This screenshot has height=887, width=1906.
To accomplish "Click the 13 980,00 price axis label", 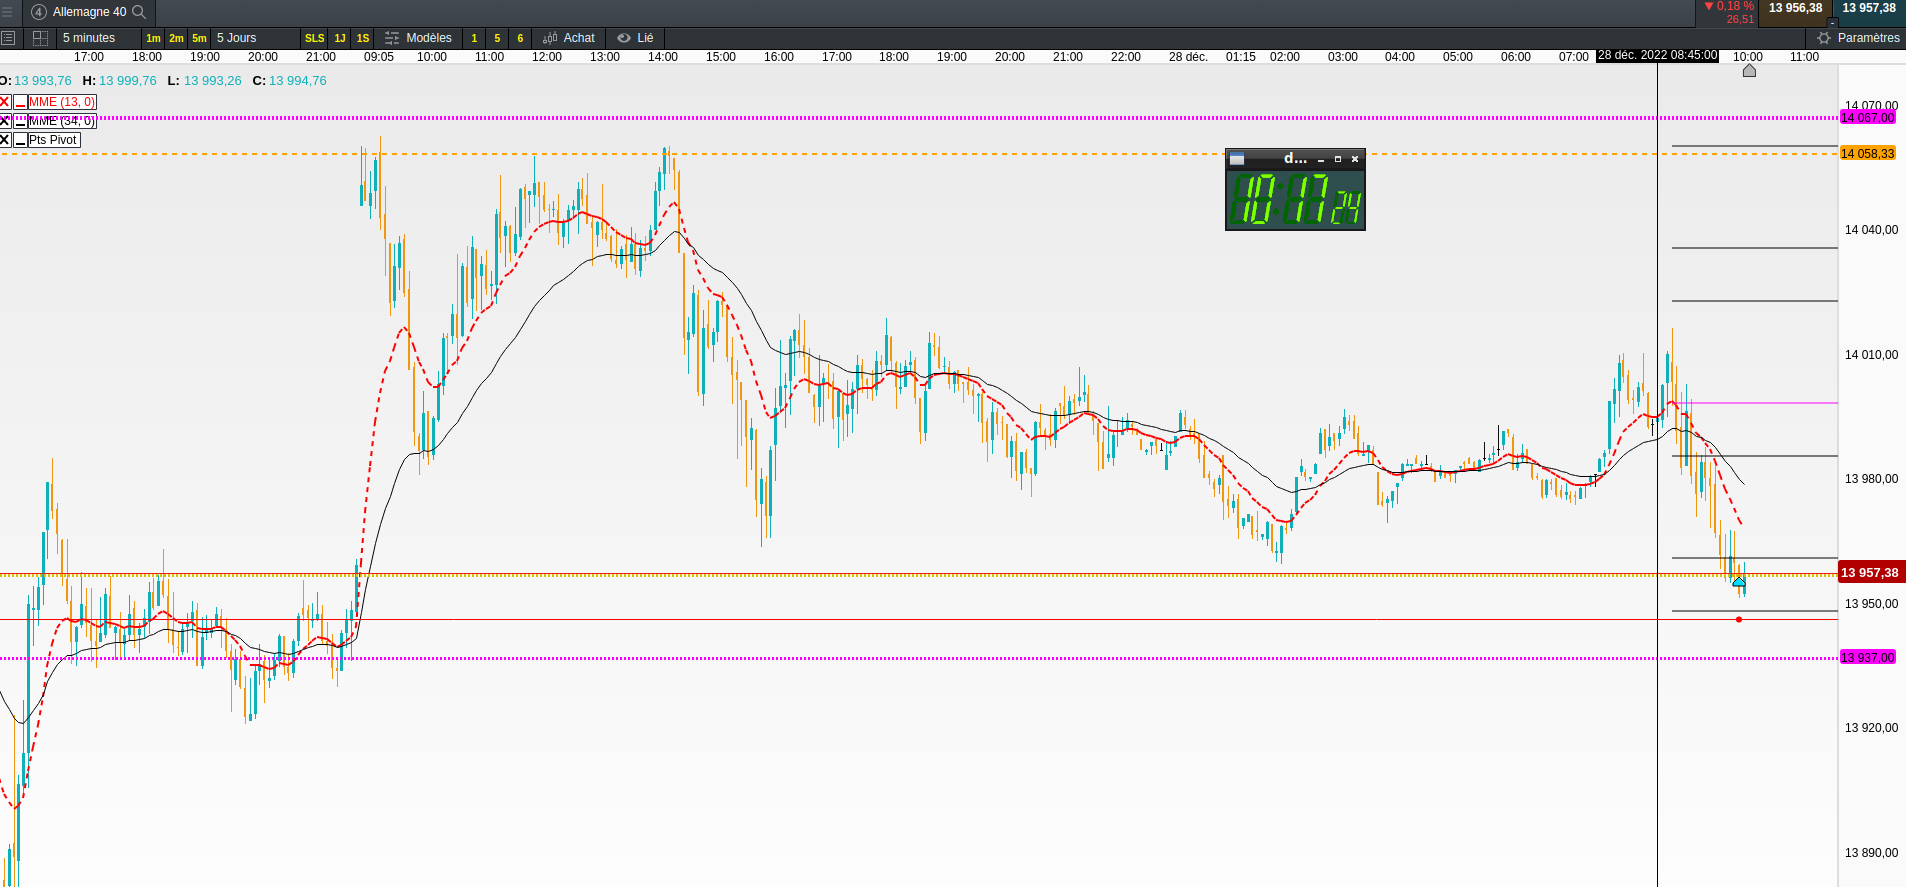I will 1871,479.
